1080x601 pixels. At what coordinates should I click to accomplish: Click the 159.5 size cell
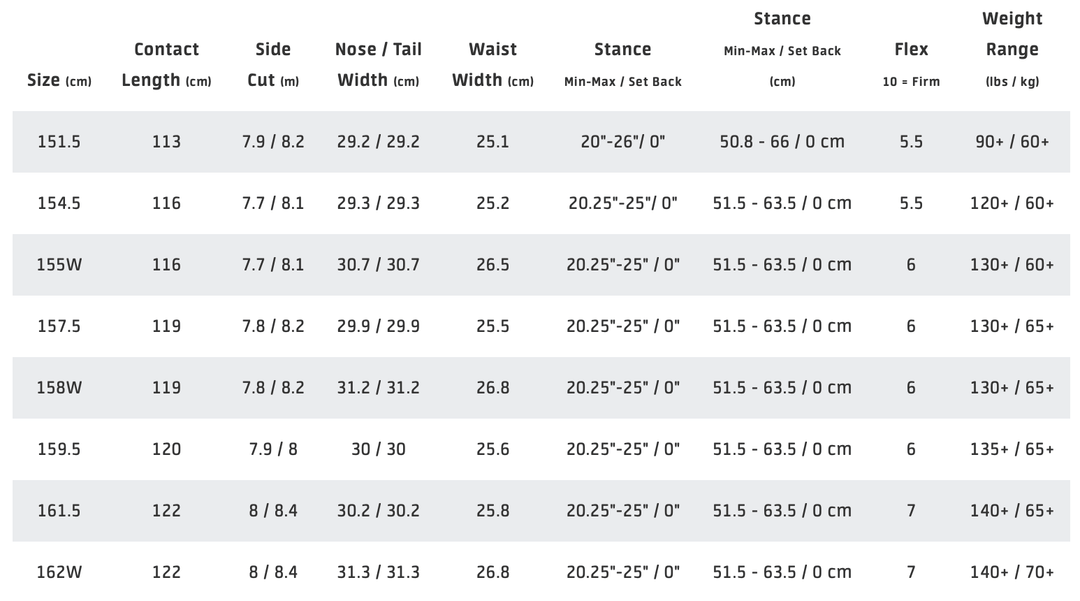[x=59, y=449]
